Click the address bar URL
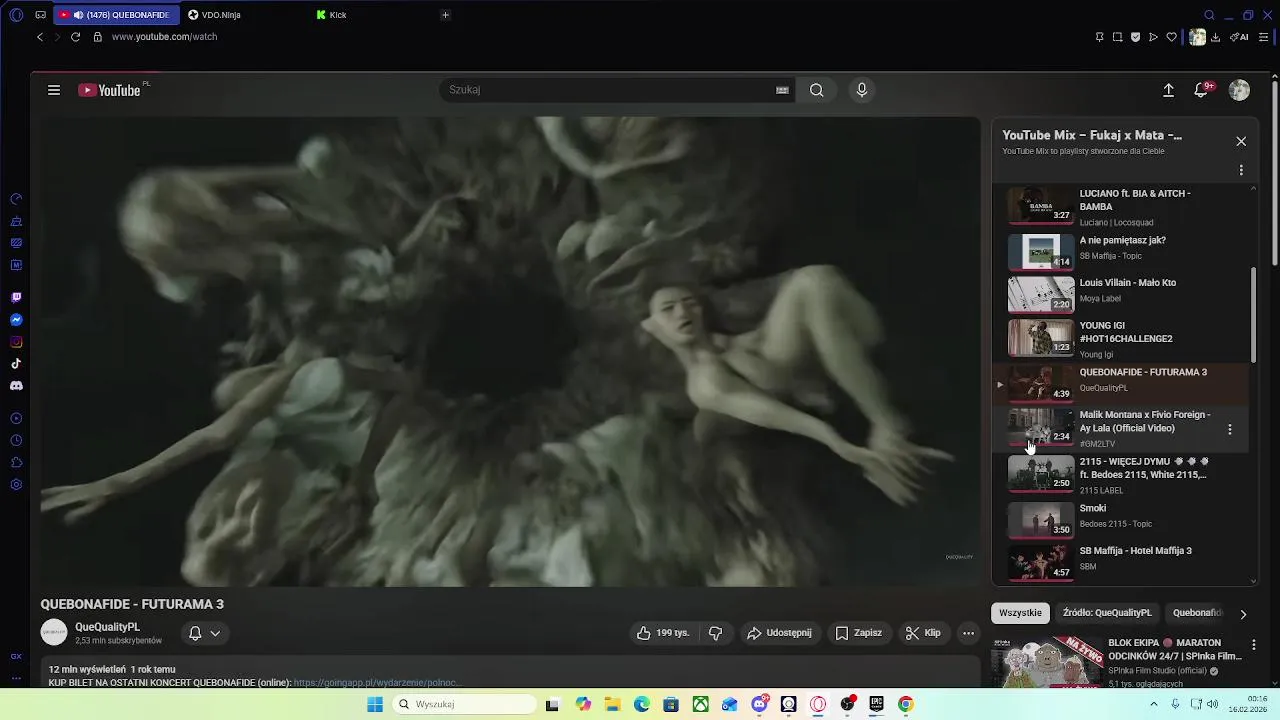This screenshot has height=720, width=1280. 164,37
